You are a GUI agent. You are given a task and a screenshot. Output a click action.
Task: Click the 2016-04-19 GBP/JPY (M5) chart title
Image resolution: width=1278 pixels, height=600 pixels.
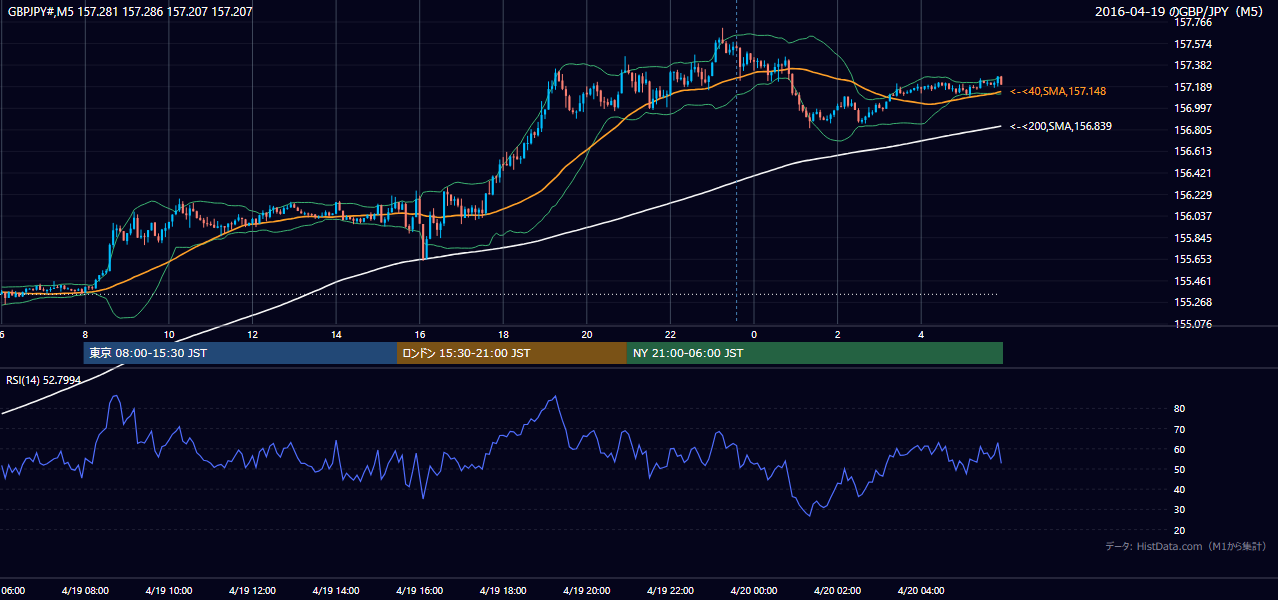point(1180,12)
